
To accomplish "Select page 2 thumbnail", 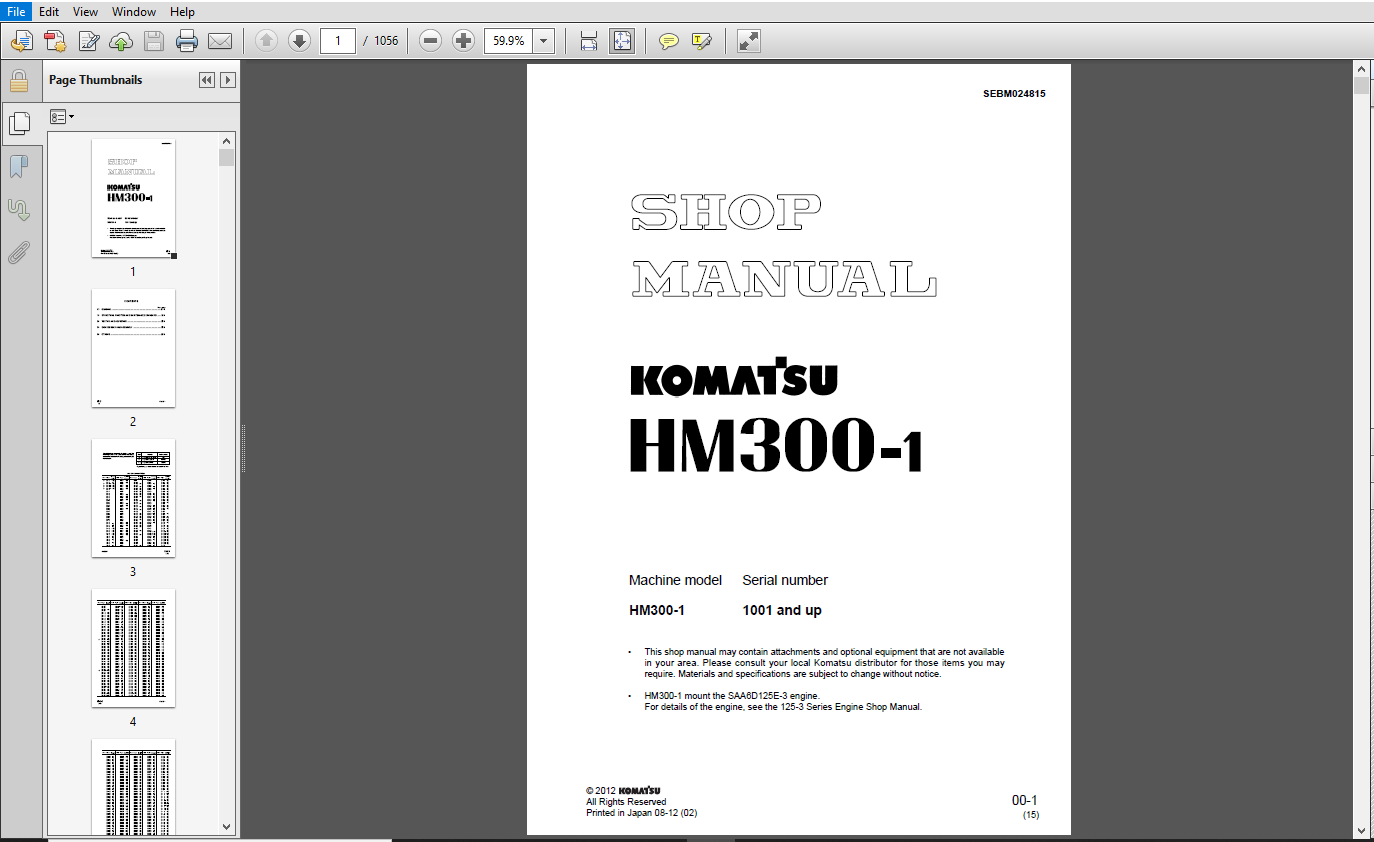I will (x=133, y=348).
